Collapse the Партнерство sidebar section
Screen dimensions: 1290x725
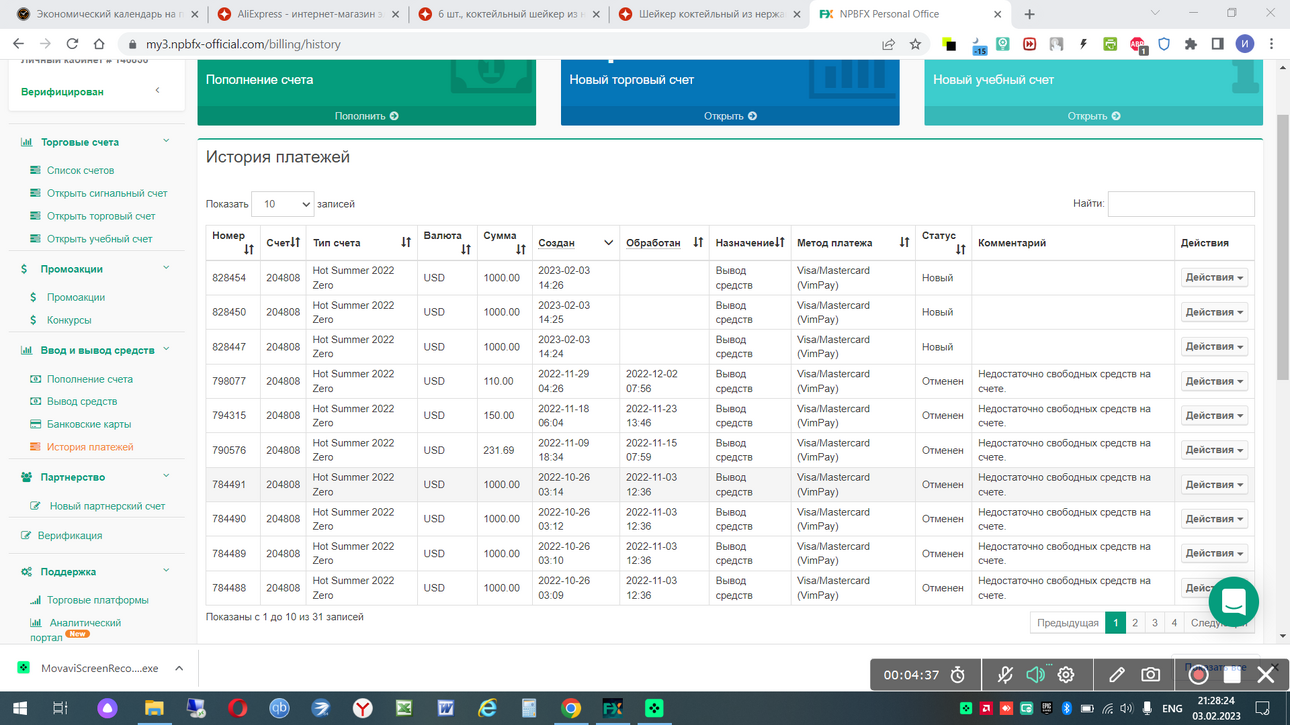166,477
